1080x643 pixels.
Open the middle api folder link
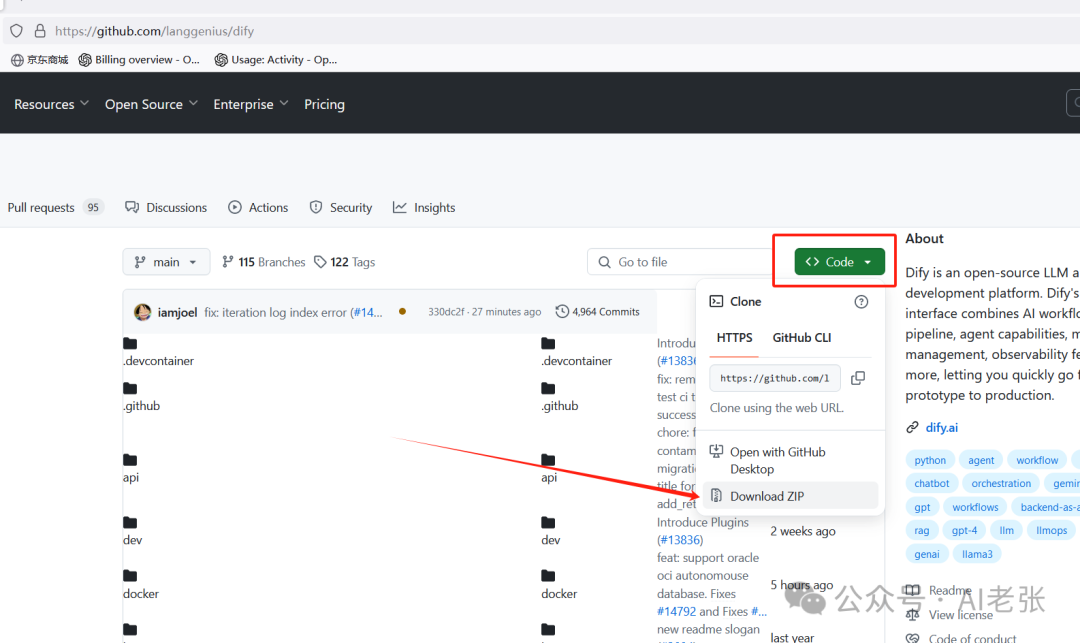point(549,477)
